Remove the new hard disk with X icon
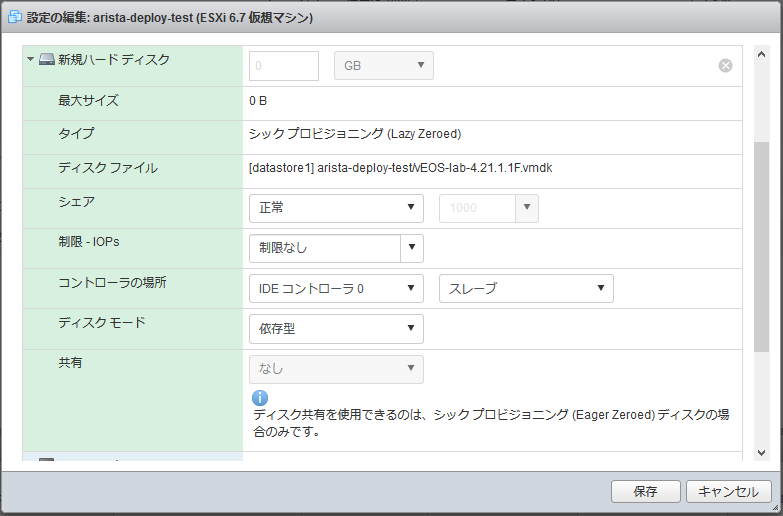Image resolution: width=783 pixels, height=516 pixels. pos(725,65)
